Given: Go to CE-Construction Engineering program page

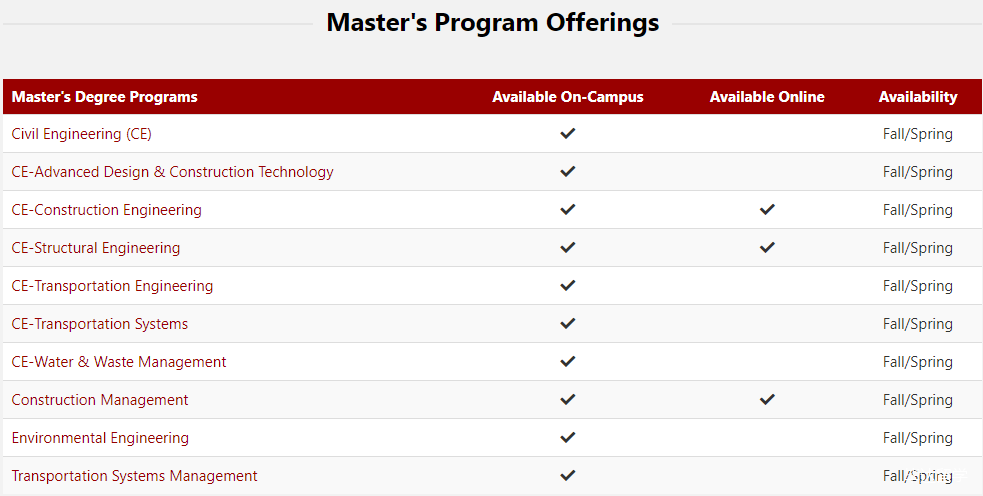Looking at the screenshot, I should [106, 210].
